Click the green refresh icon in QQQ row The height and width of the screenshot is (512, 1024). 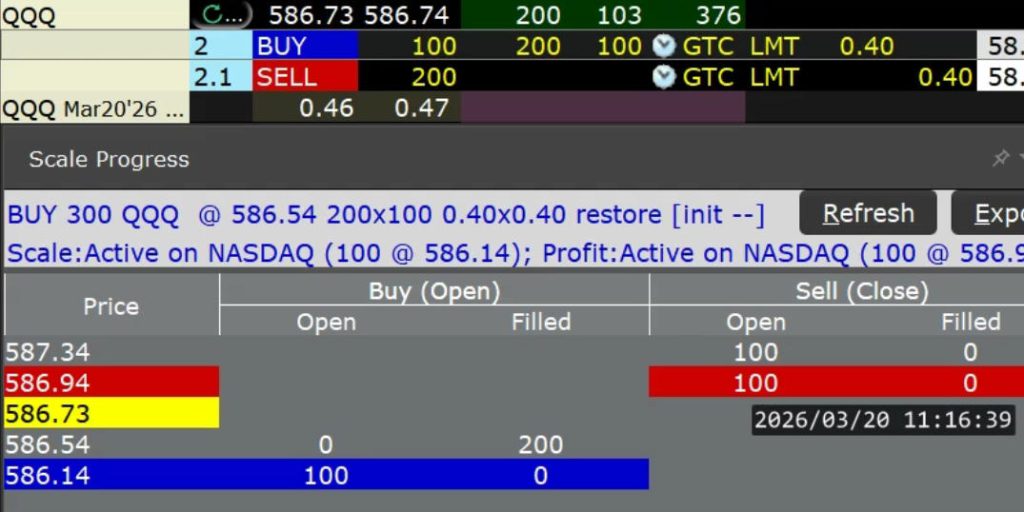coord(213,15)
